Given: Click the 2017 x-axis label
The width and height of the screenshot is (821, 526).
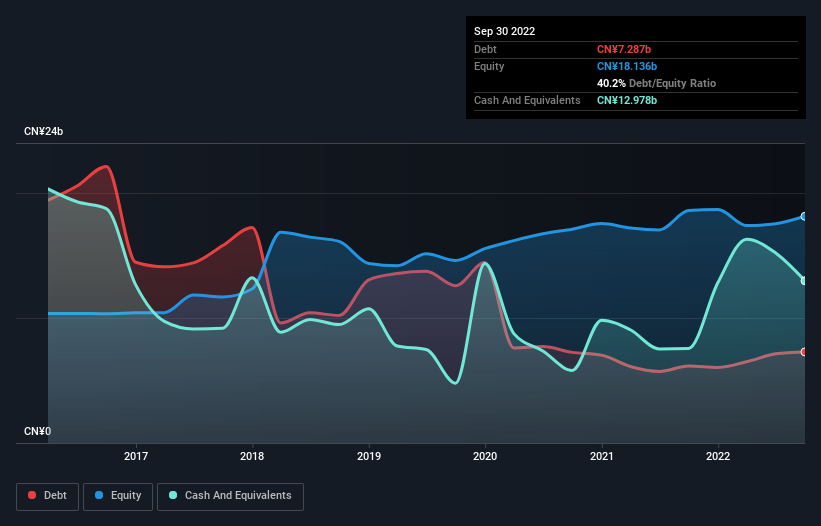Looking at the screenshot, I should [136, 456].
